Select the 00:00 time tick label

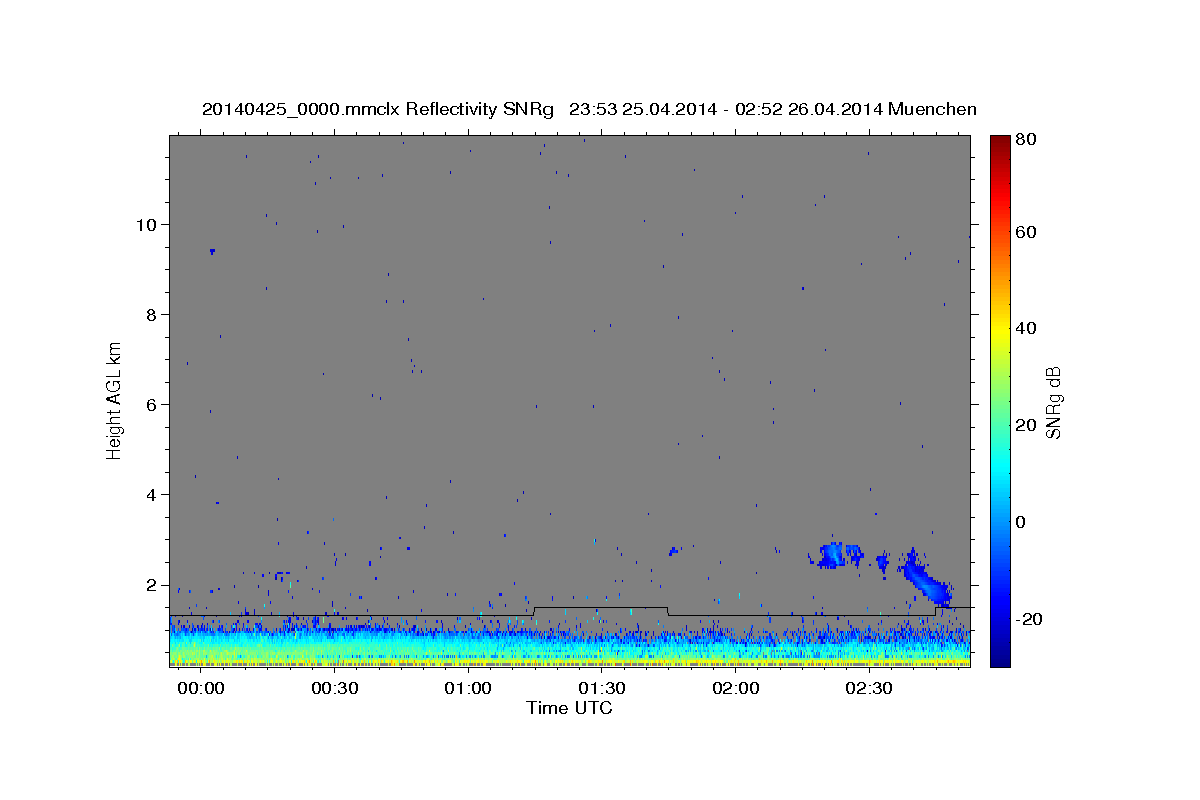pyautogui.click(x=201, y=689)
